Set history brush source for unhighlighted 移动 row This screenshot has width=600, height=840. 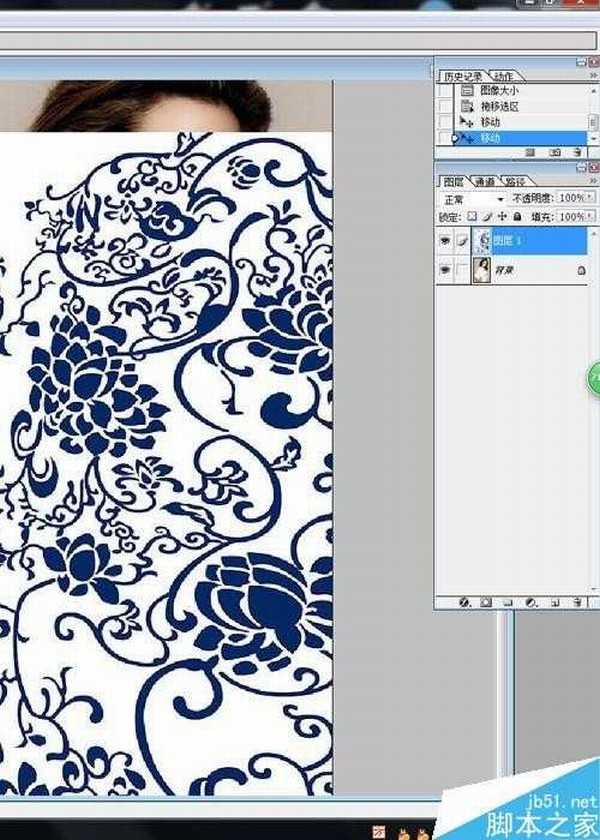pos(445,122)
